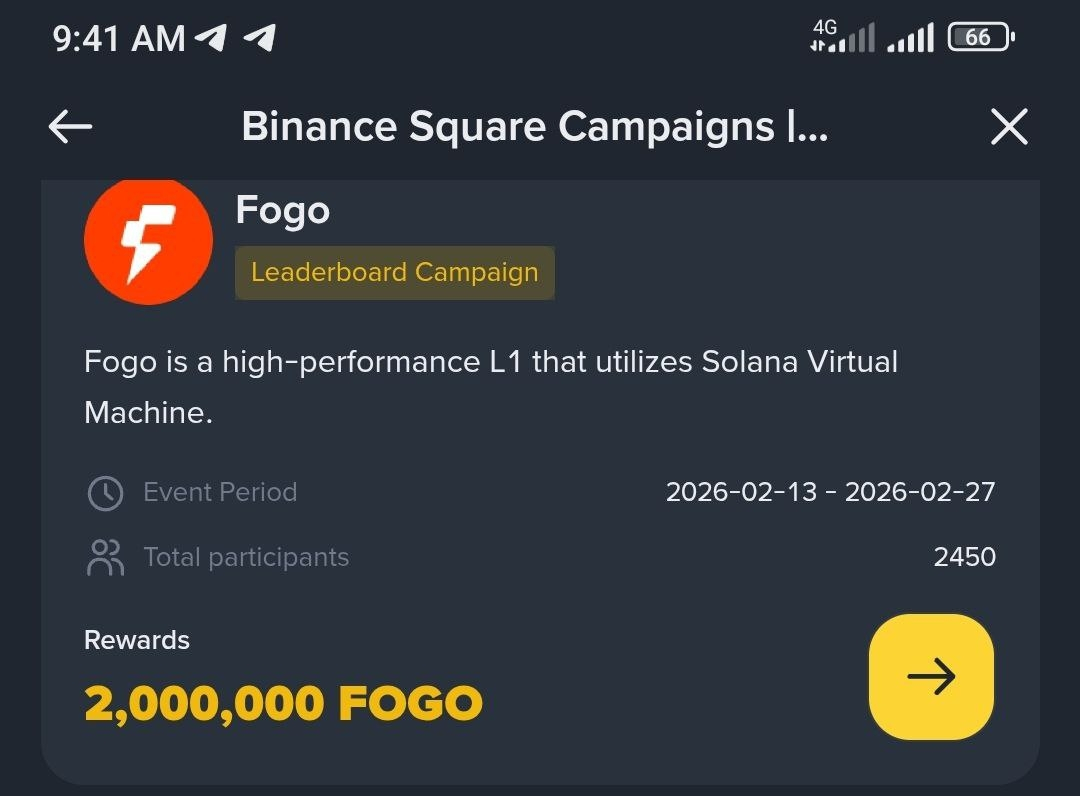
Task: Close the Binance Square Campaigns page
Action: coord(1008,127)
